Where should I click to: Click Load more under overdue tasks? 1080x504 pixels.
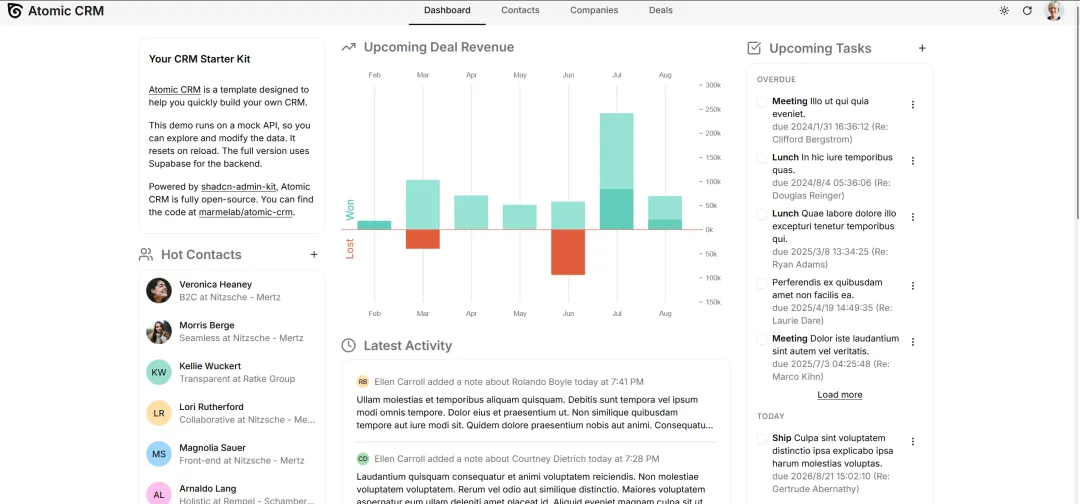point(840,395)
